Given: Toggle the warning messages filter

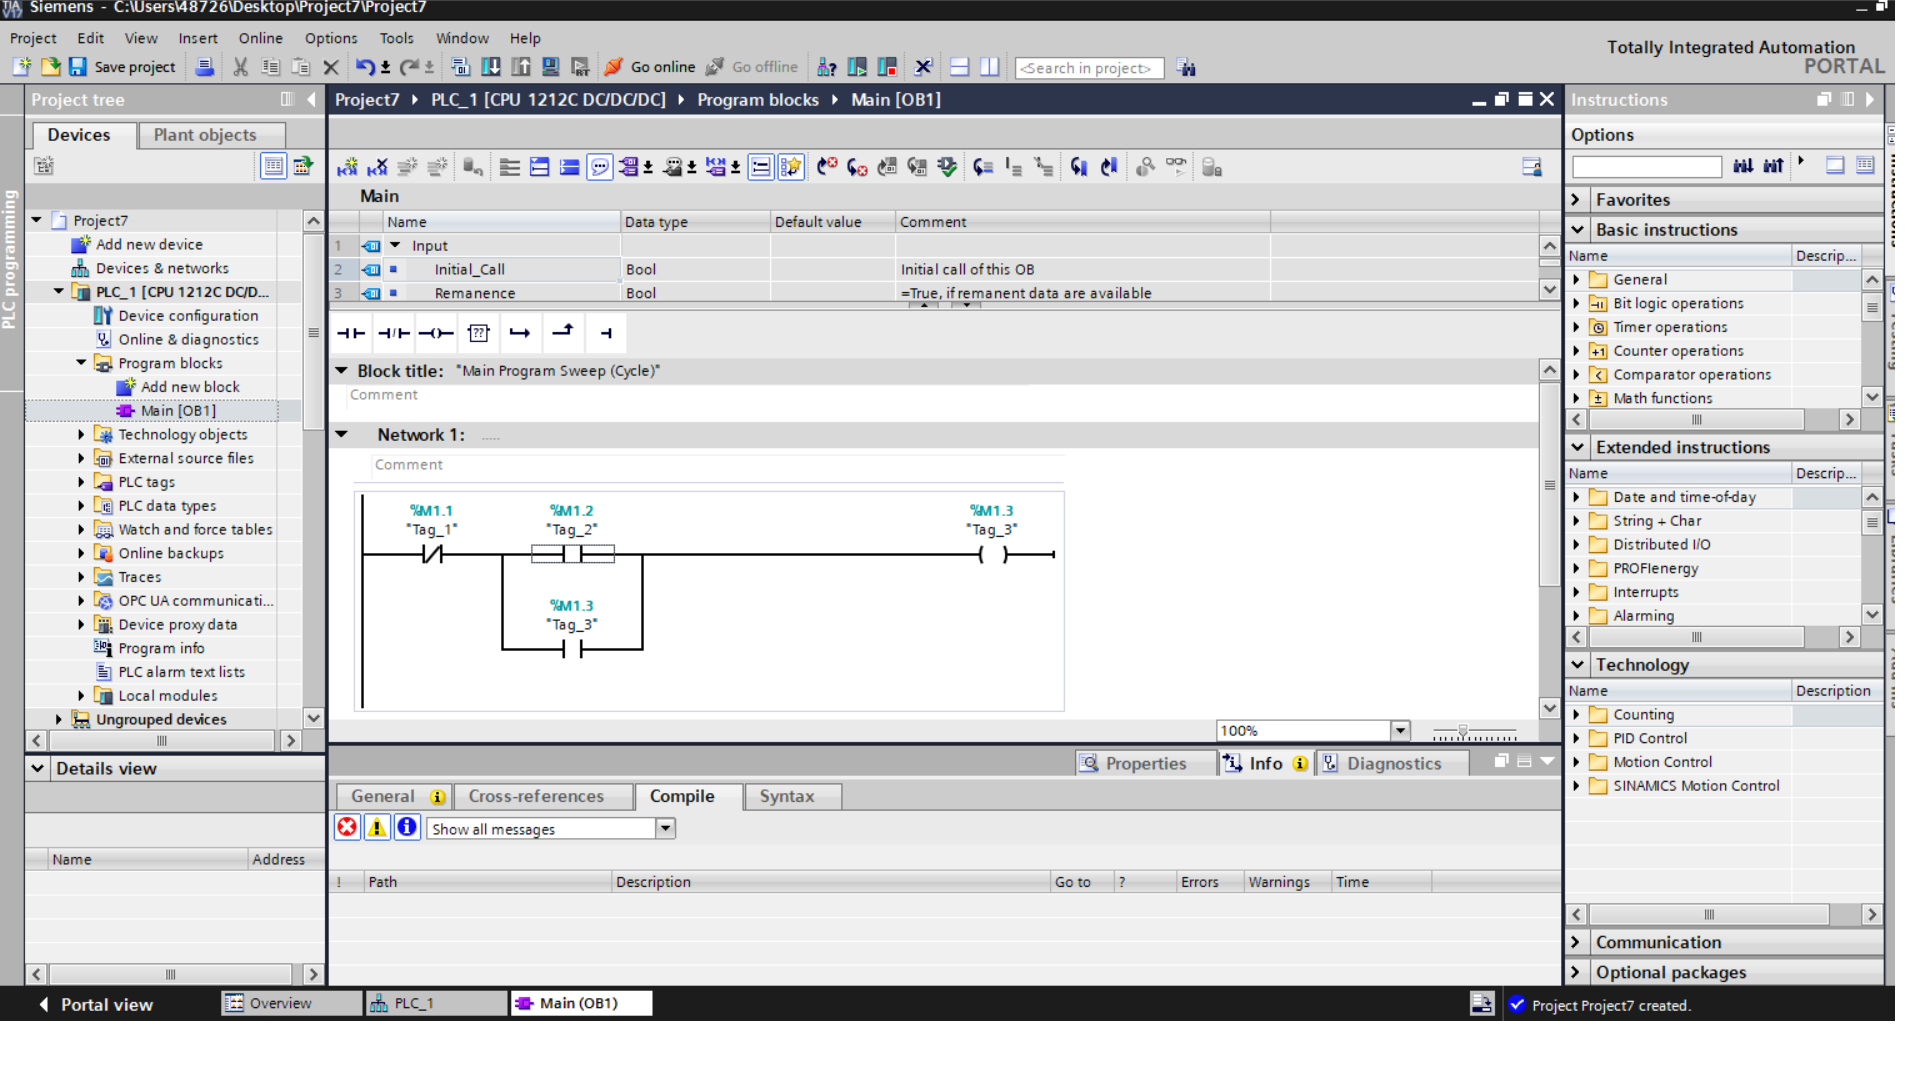Looking at the screenshot, I should click(377, 827).
